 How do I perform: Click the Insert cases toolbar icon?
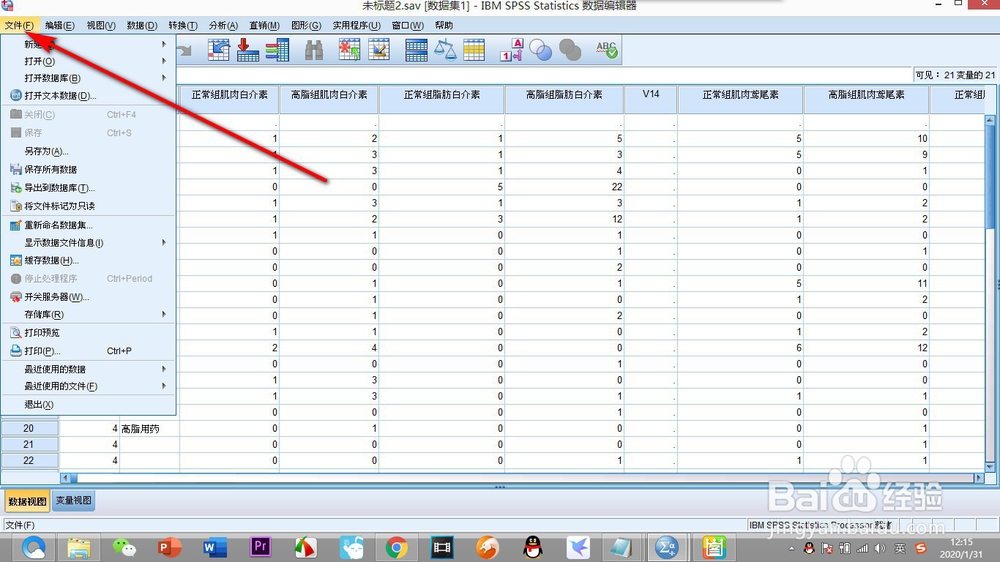click(x=349, y=50)
